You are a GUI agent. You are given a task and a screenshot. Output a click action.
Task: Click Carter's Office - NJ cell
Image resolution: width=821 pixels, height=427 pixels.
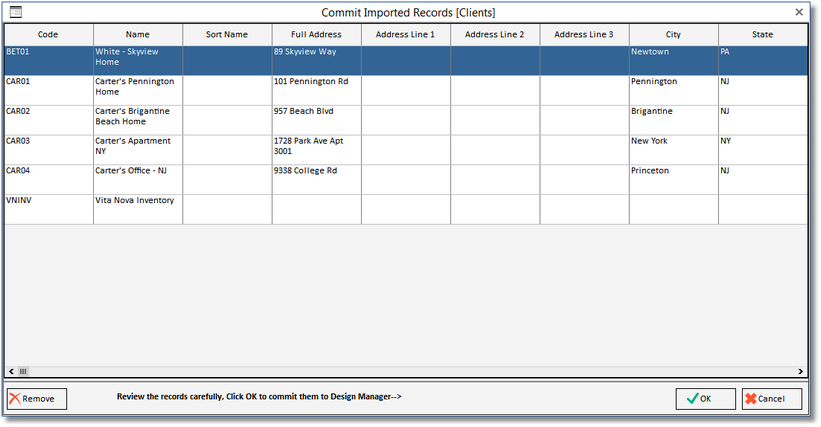pyautogui.click(x=138, y=180)
